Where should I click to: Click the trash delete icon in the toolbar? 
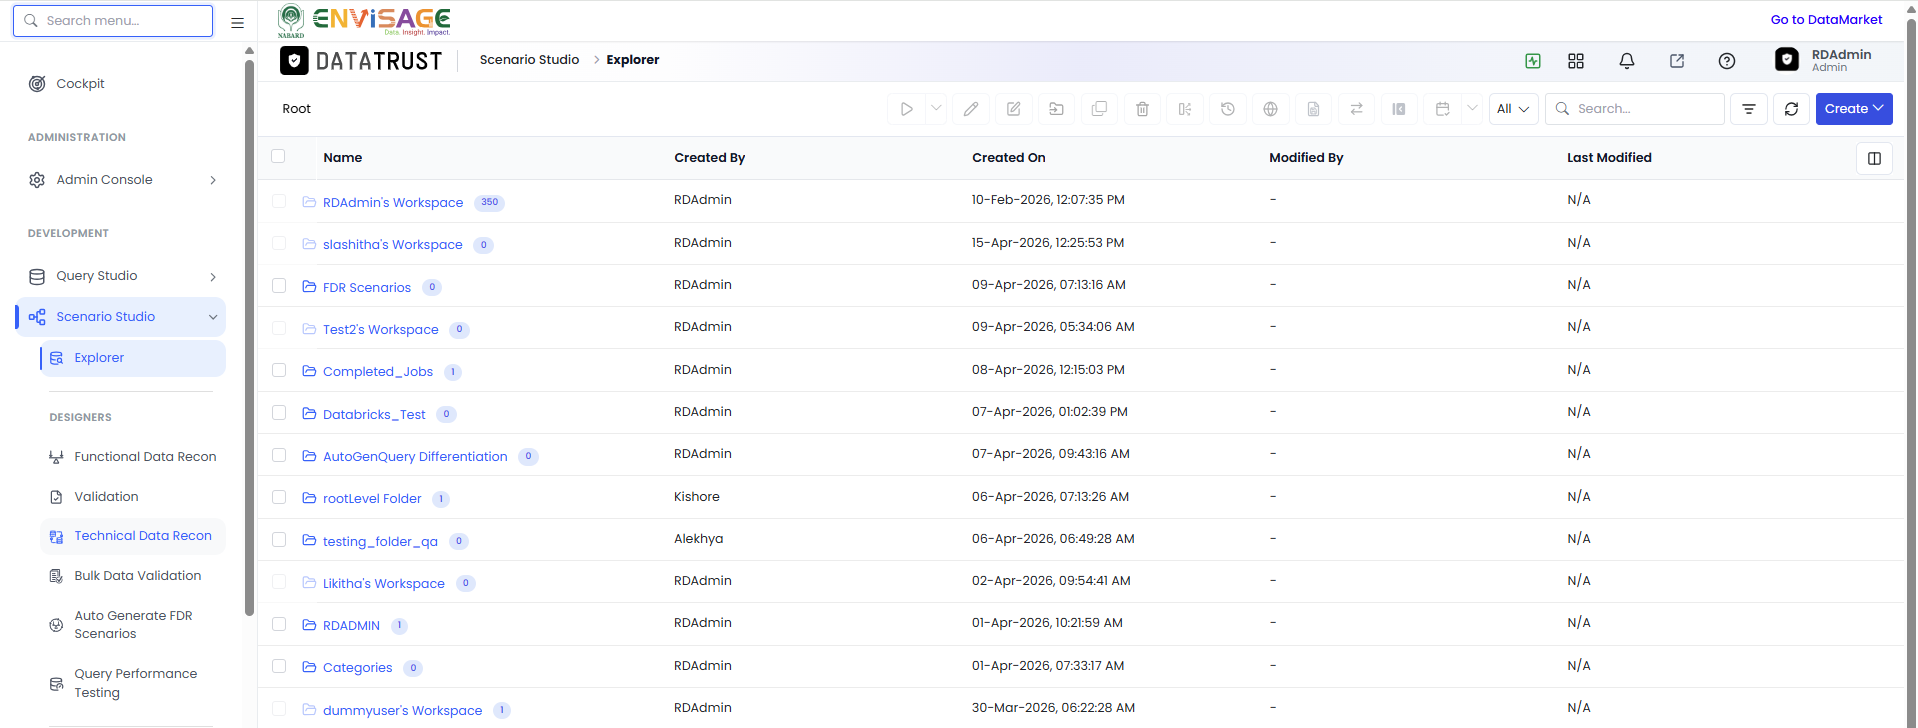(x=1143, y=109)
